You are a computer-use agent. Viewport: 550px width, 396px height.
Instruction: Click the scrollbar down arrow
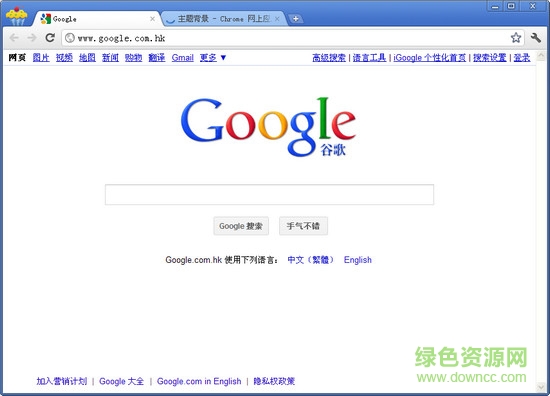[x=541, y=387]
